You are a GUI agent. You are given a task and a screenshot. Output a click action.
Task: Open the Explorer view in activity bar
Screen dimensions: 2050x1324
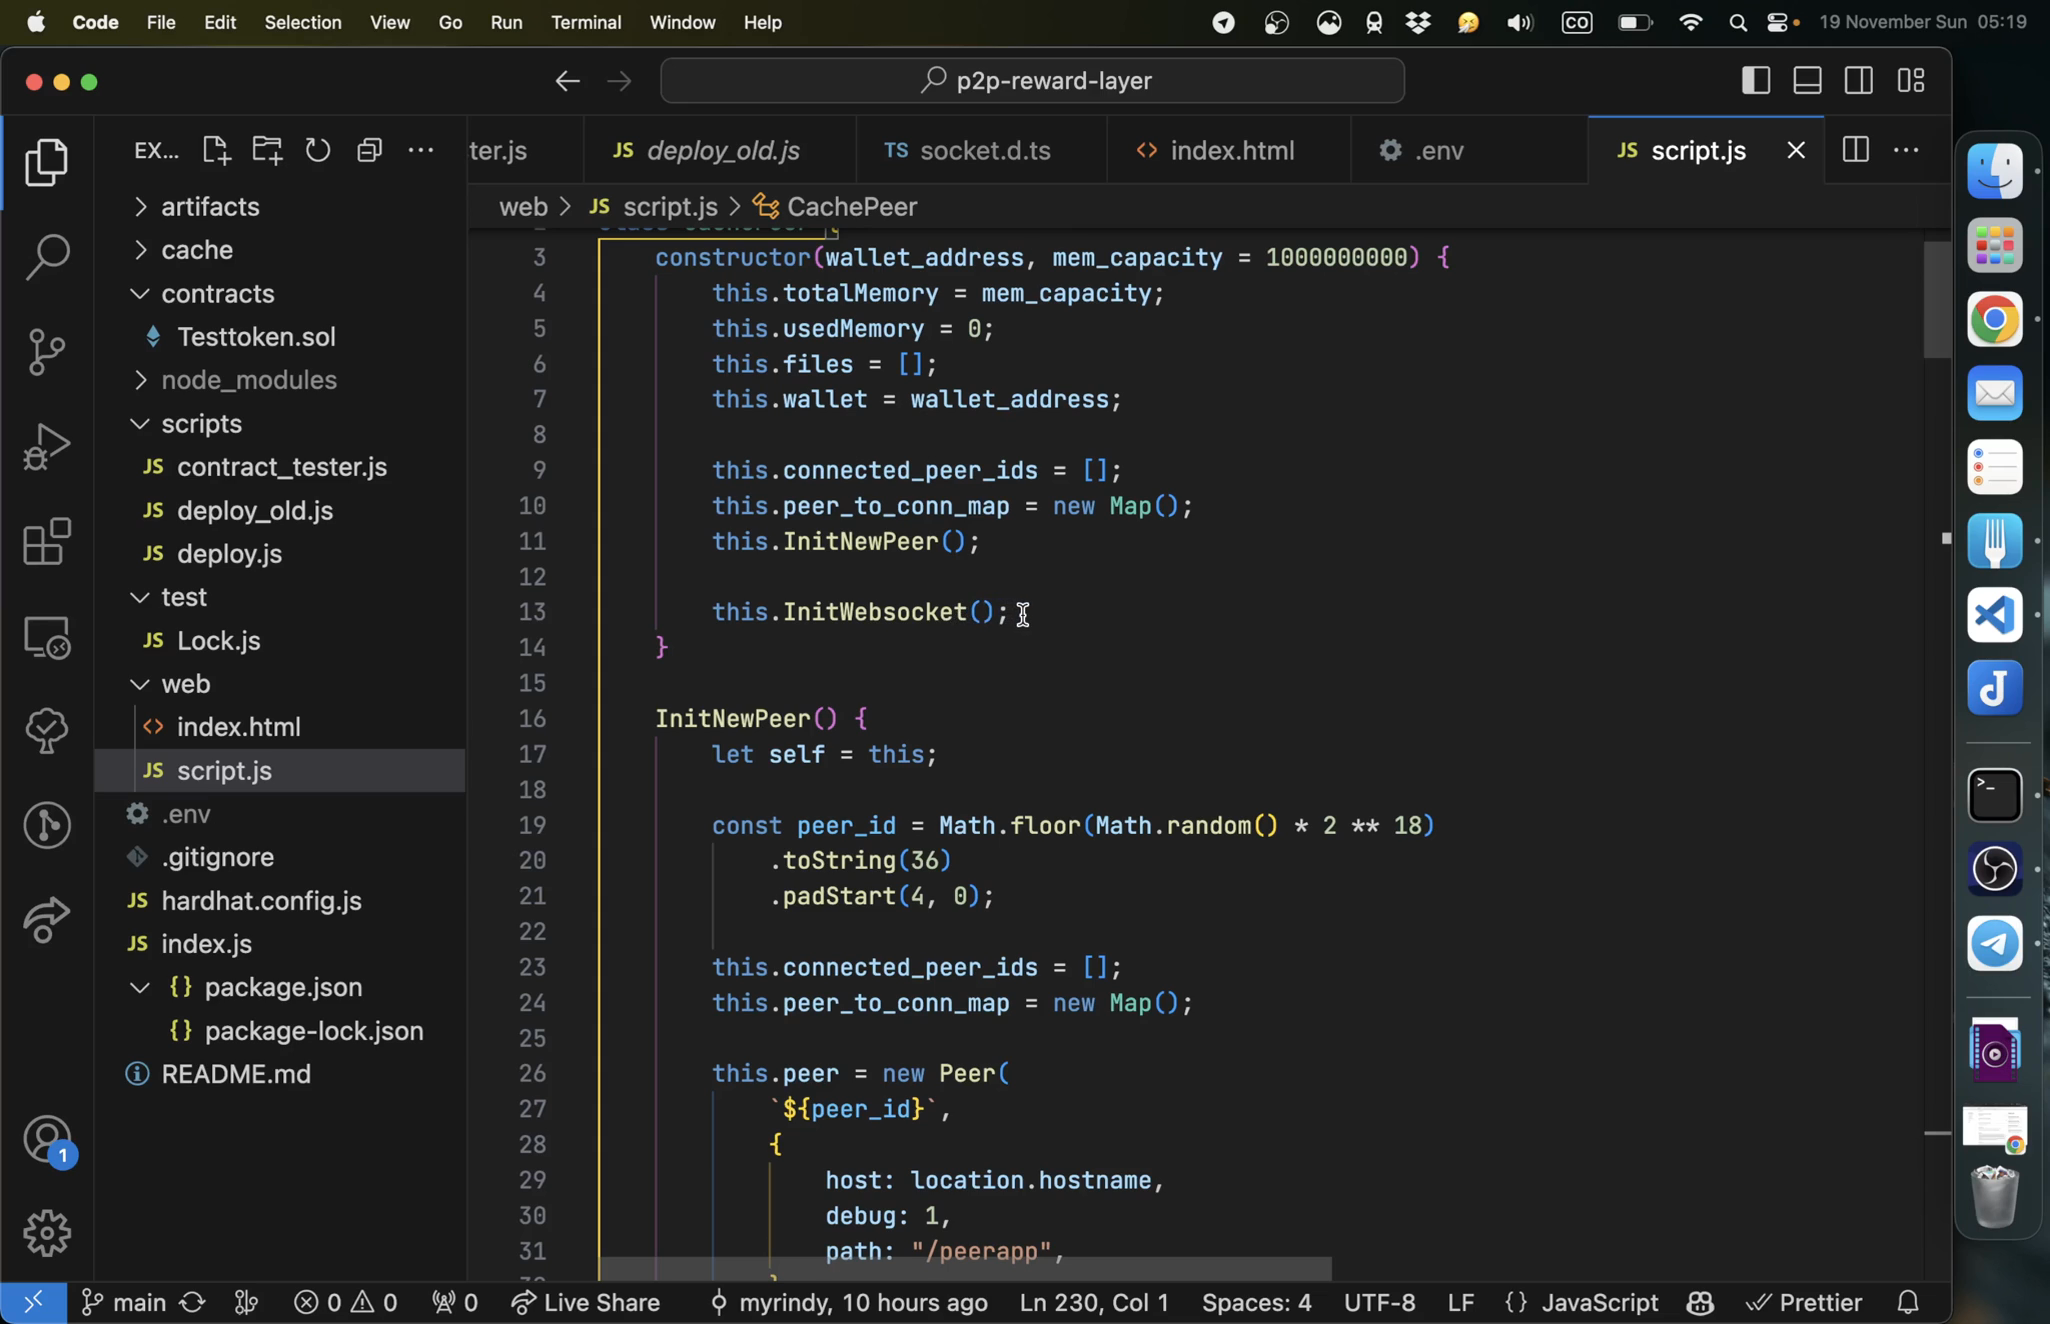click(x=47, y=162)
